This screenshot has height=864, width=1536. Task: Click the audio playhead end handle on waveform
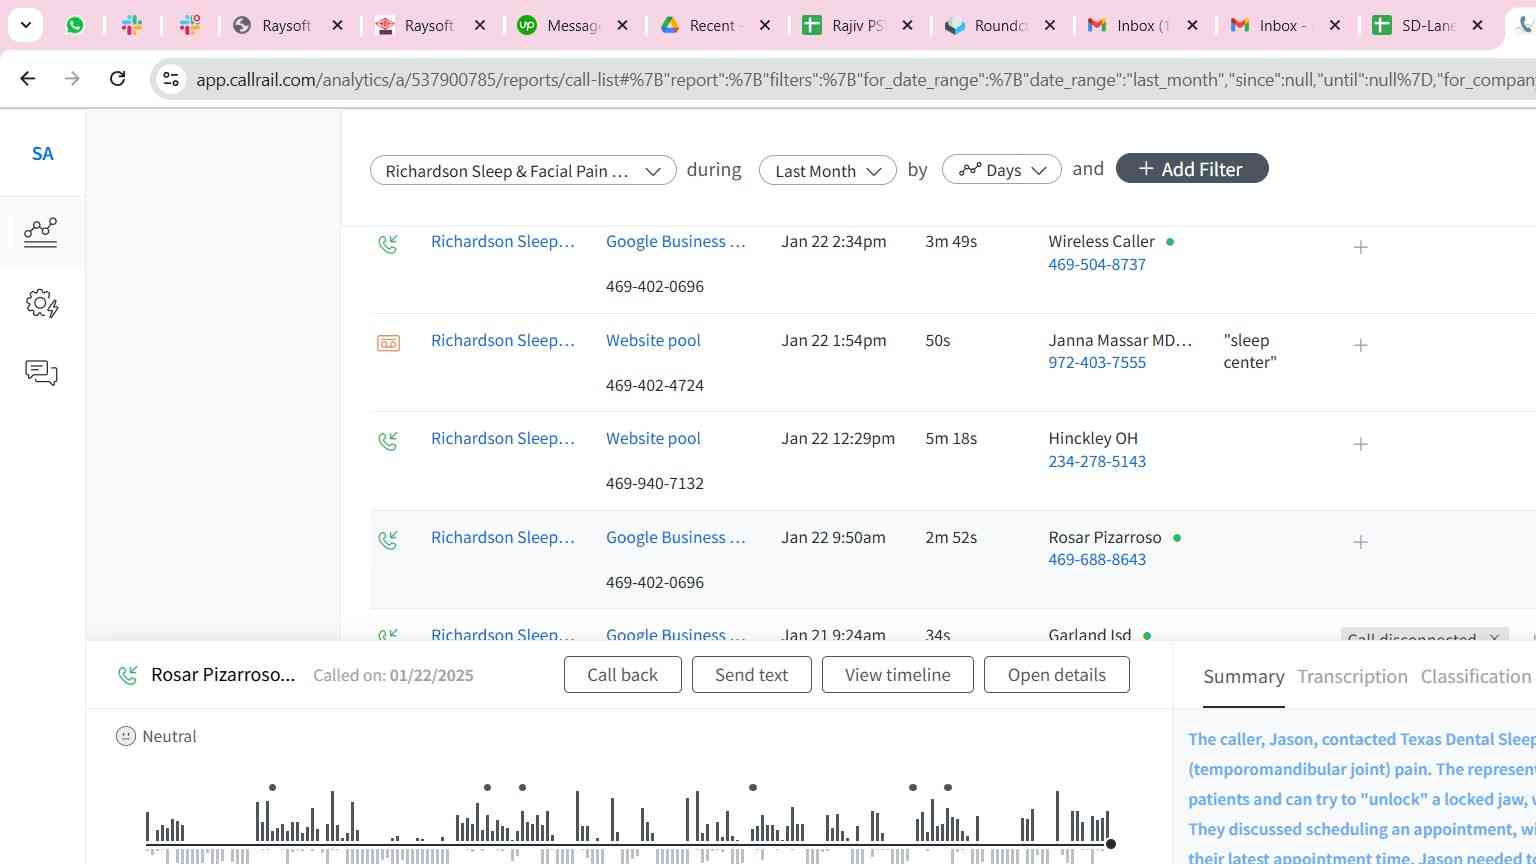point(1110,844)
